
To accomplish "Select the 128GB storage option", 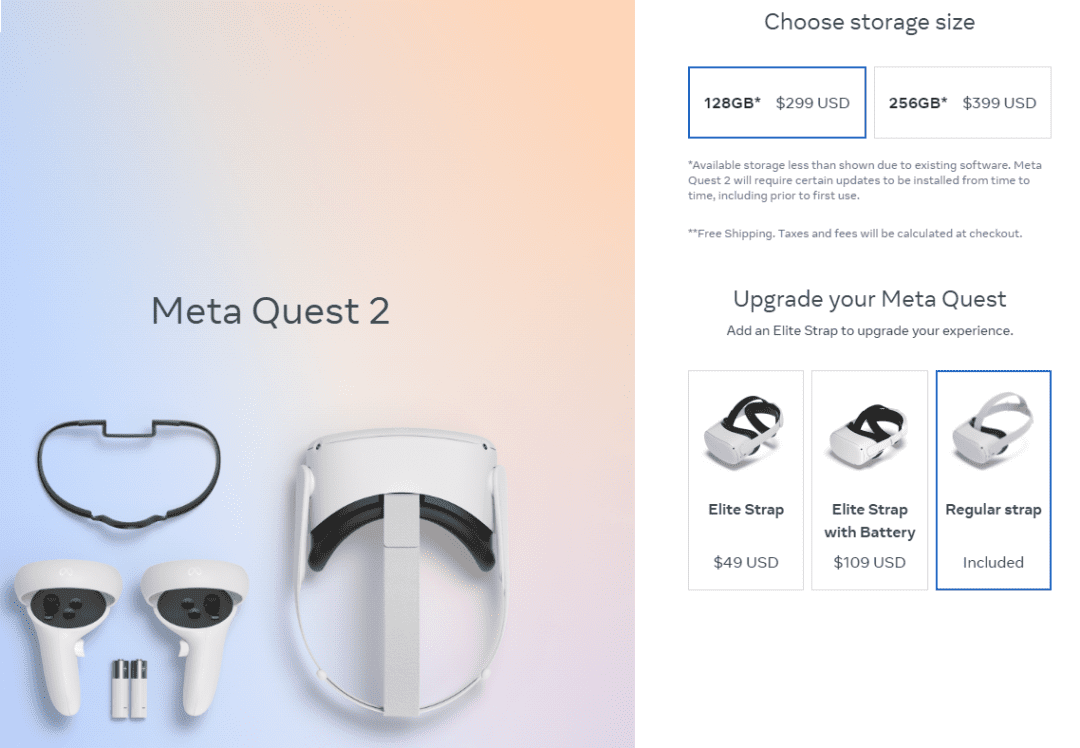I will coord(776,102).
